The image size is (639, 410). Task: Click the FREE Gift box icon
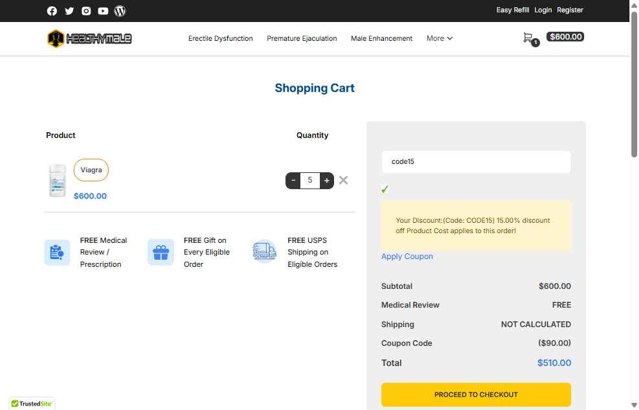[x=161, y=252]
